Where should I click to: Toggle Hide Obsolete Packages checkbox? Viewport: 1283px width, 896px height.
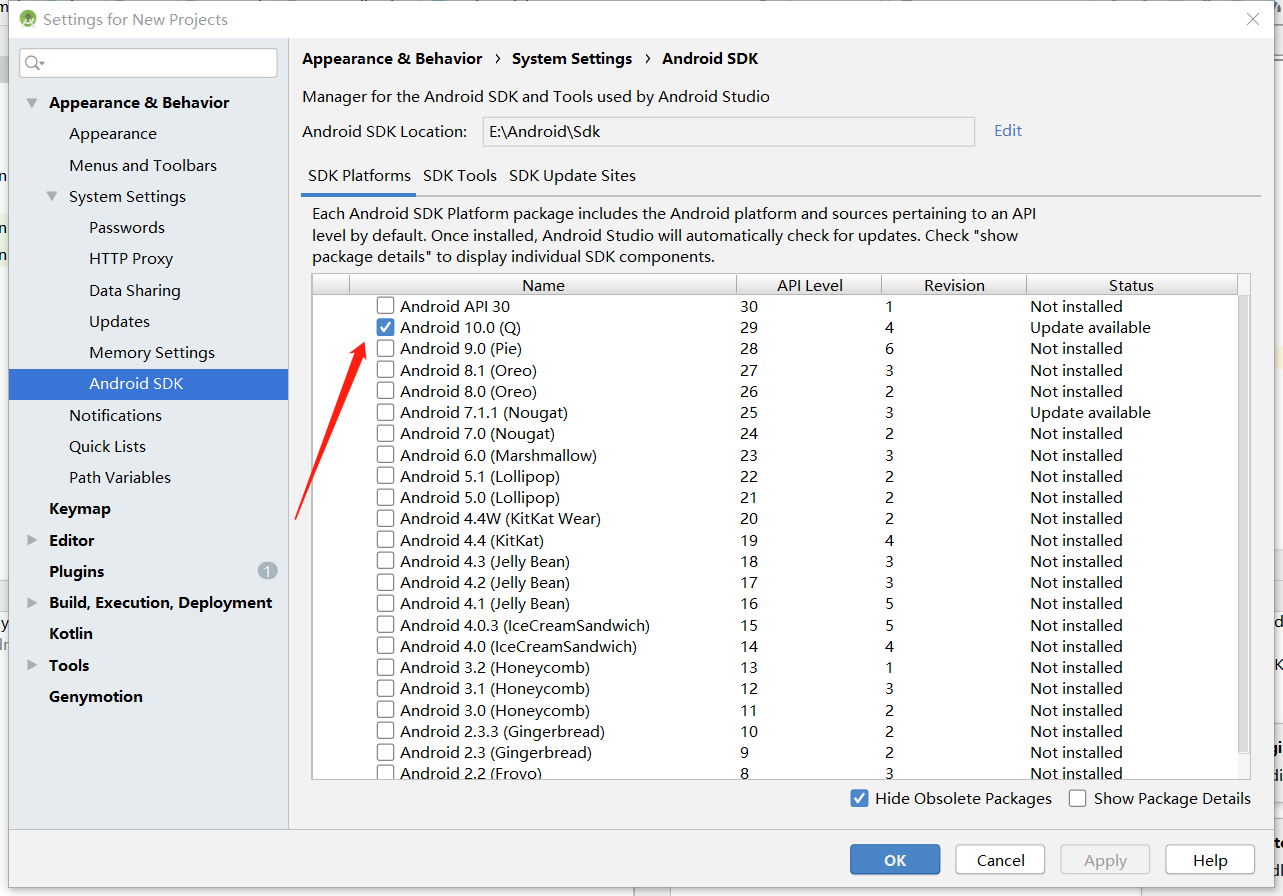(859, 798)
